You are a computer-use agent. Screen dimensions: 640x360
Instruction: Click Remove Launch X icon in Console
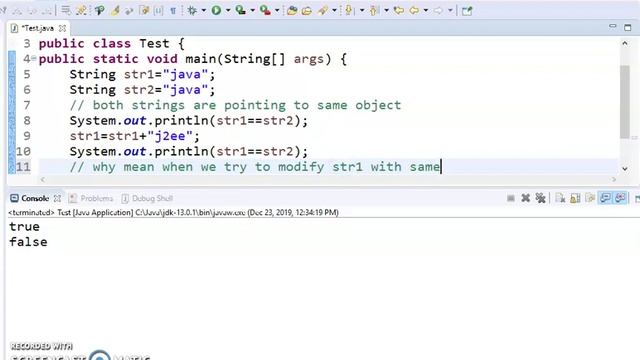pyautogui.click(x=526, y=198)
